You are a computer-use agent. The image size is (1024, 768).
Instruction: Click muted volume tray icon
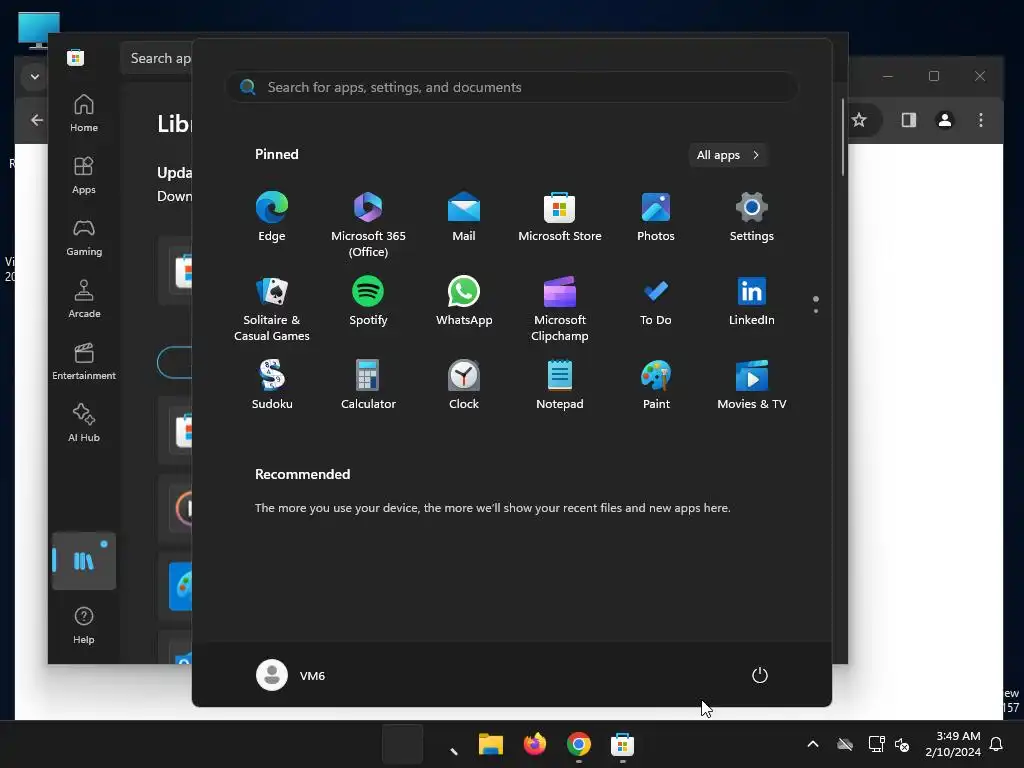click(x=903, y=744)
